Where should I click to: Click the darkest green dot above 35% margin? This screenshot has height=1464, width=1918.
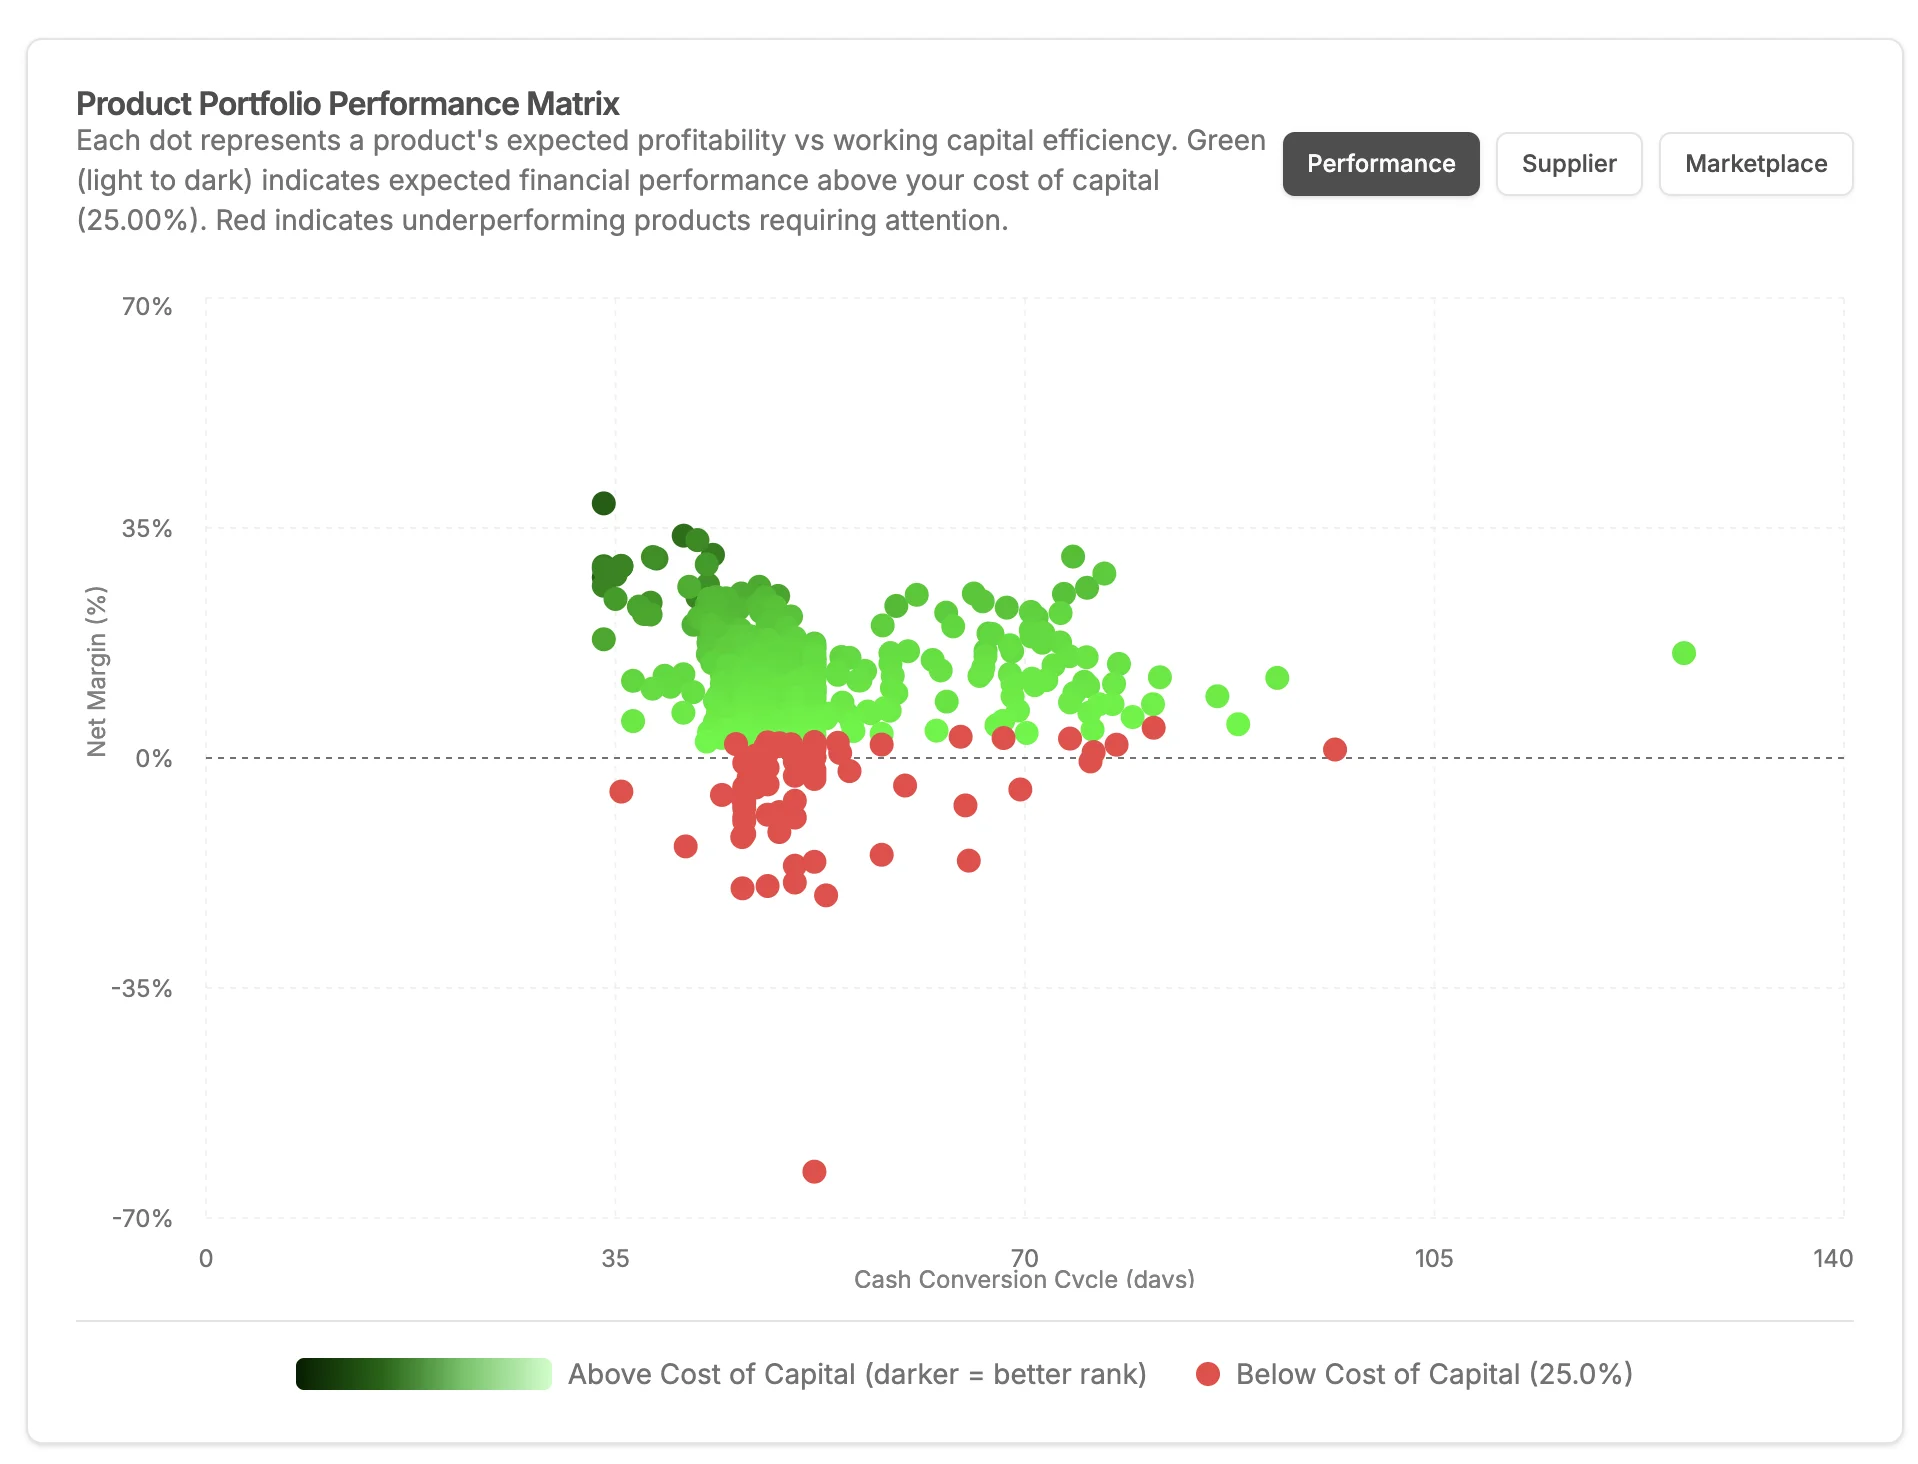click(x=603, y=503)
